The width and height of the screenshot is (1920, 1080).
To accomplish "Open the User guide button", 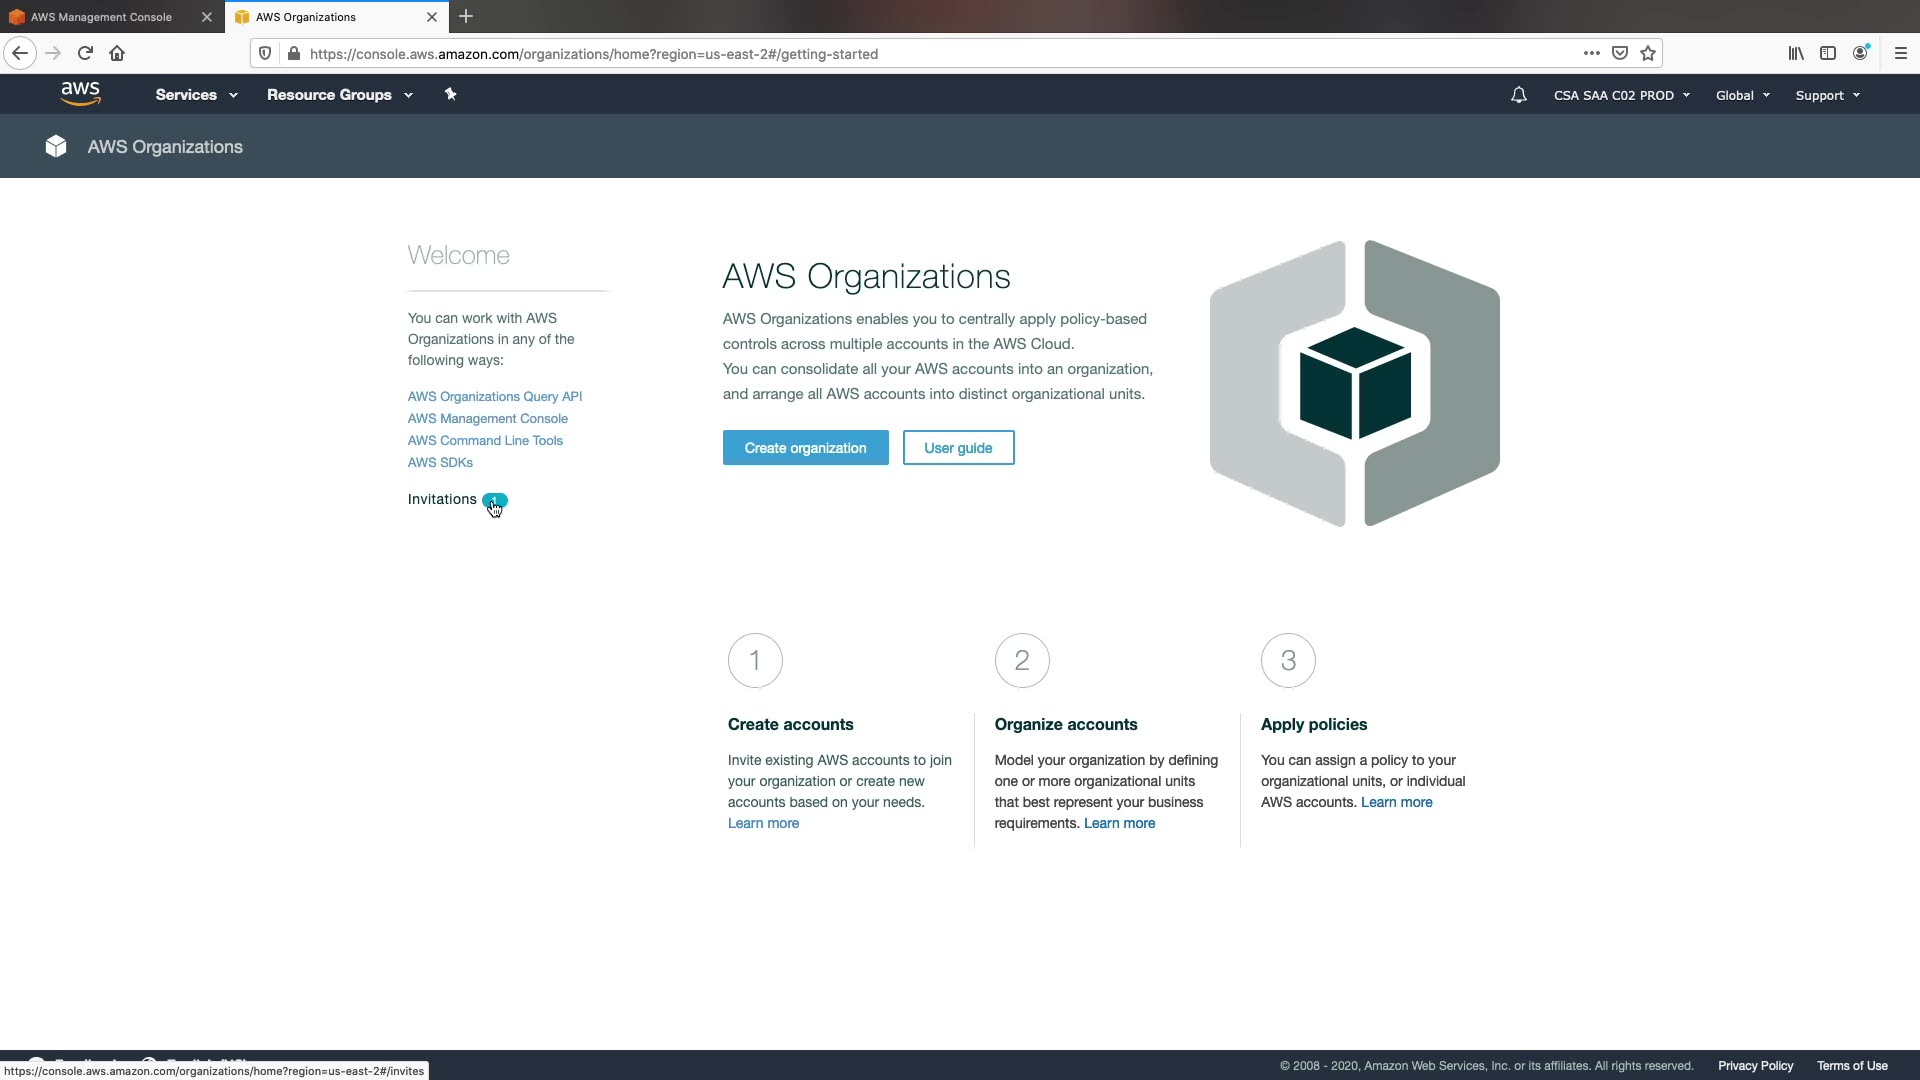I will (958, 448).
